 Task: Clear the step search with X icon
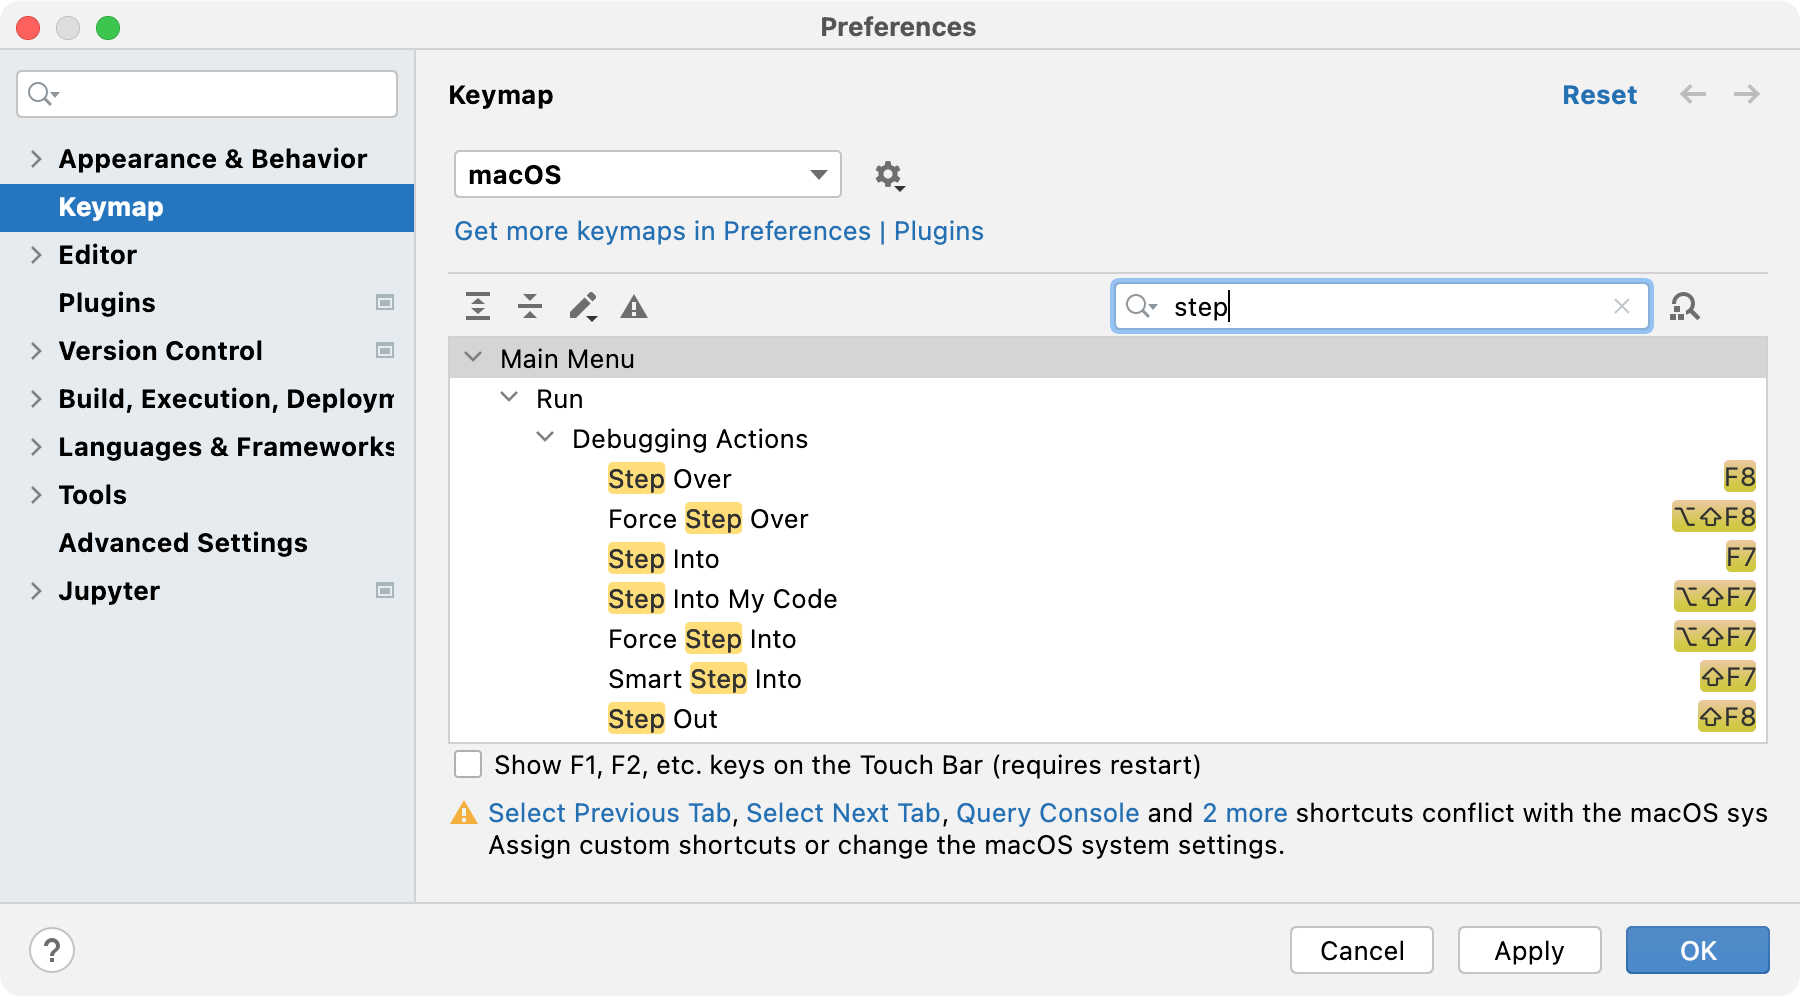(1622, 306)
